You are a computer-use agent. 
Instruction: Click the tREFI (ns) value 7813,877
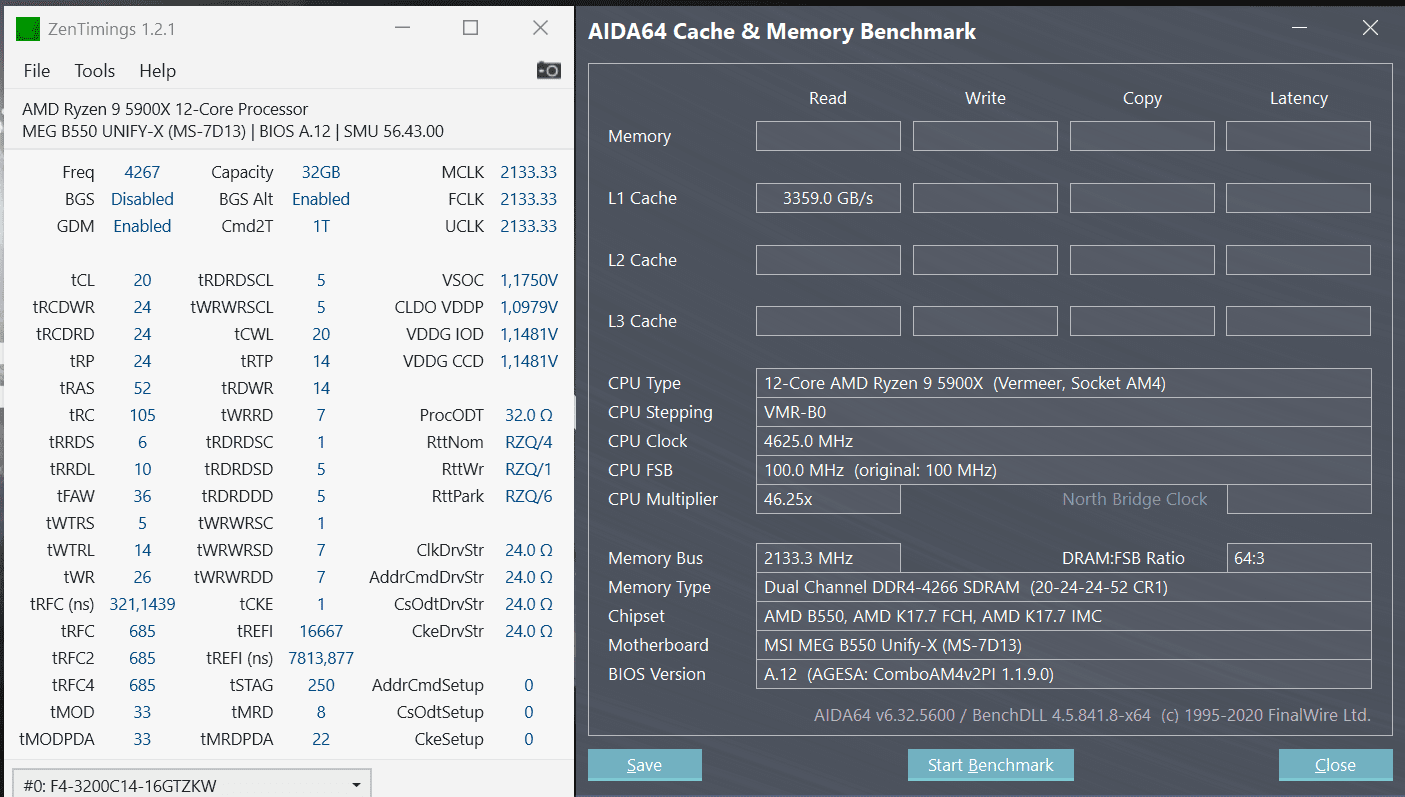click(321, 658)
